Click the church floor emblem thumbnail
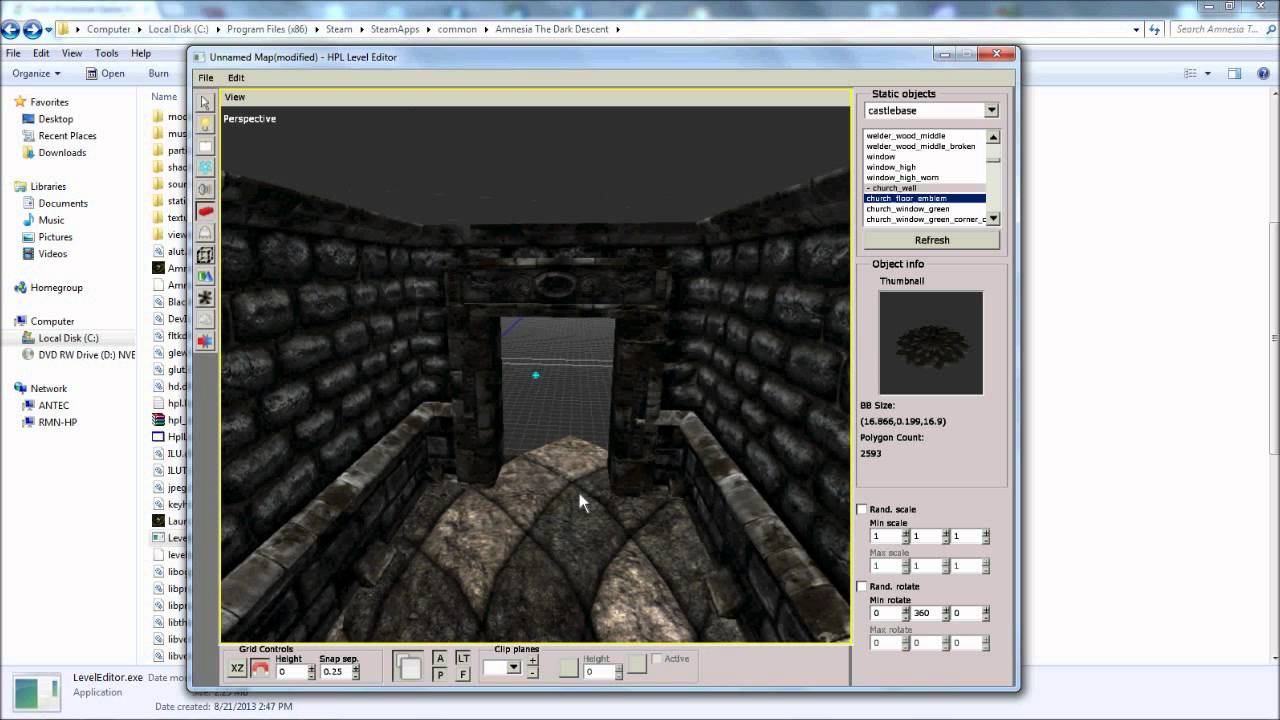Viewport: 1280px width, 720px height. (x=931, y=343)
